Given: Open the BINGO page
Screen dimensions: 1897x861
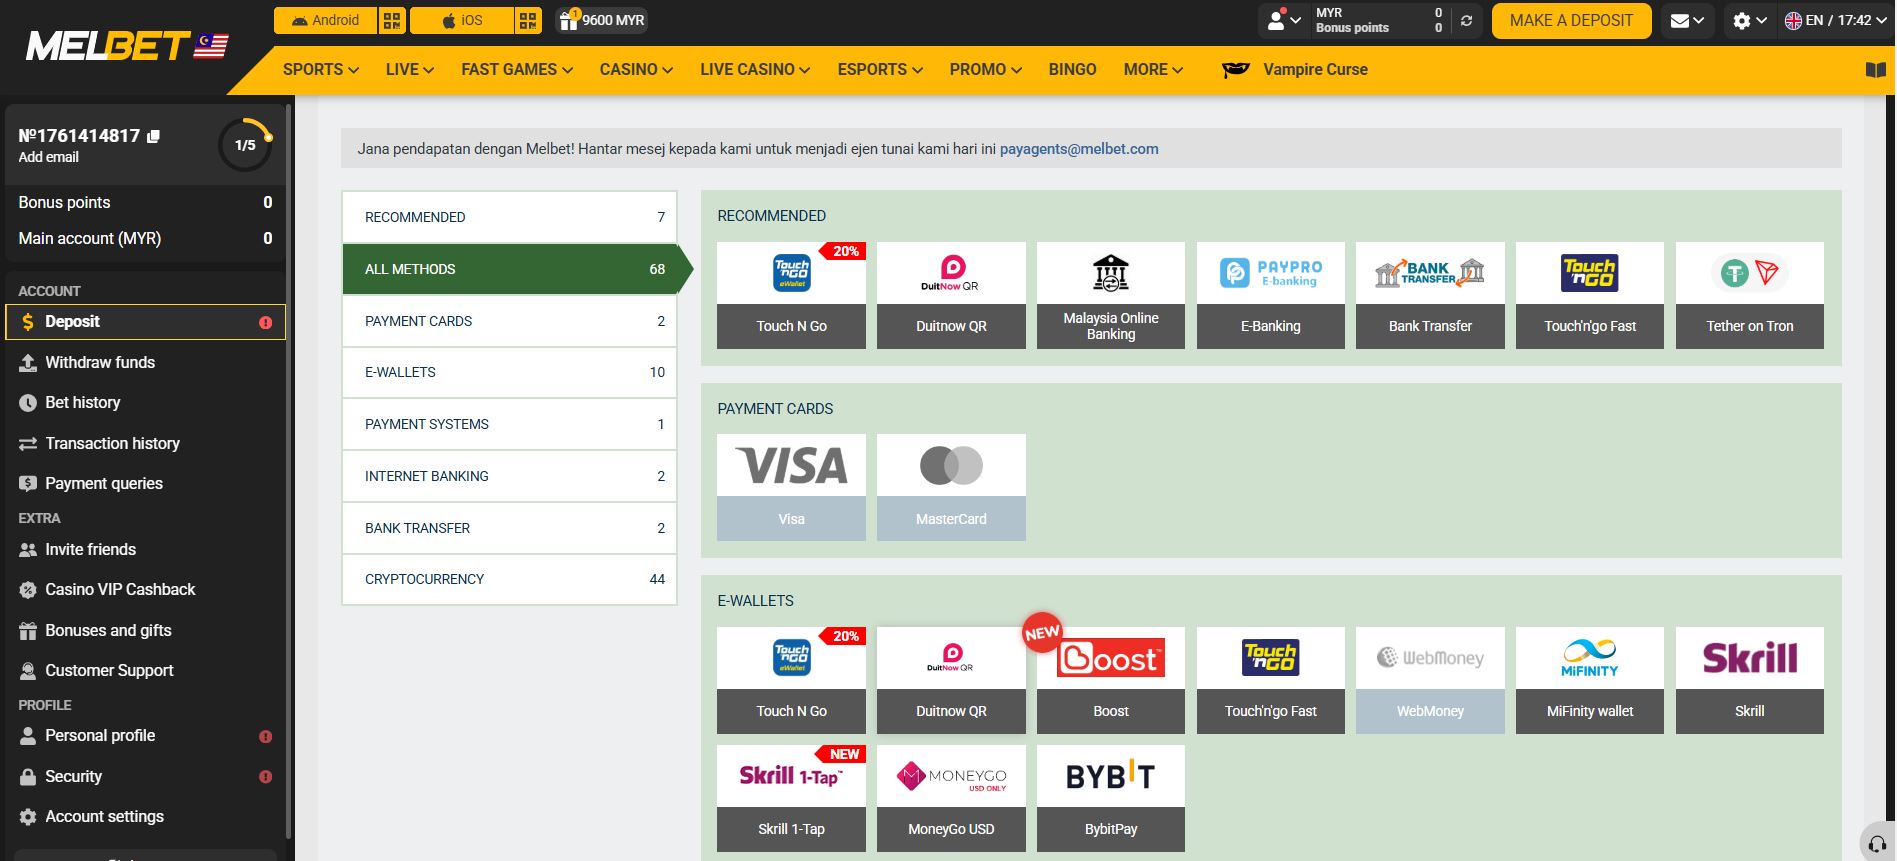Looking at the screenshot, I should click(x=1072, y=70).
